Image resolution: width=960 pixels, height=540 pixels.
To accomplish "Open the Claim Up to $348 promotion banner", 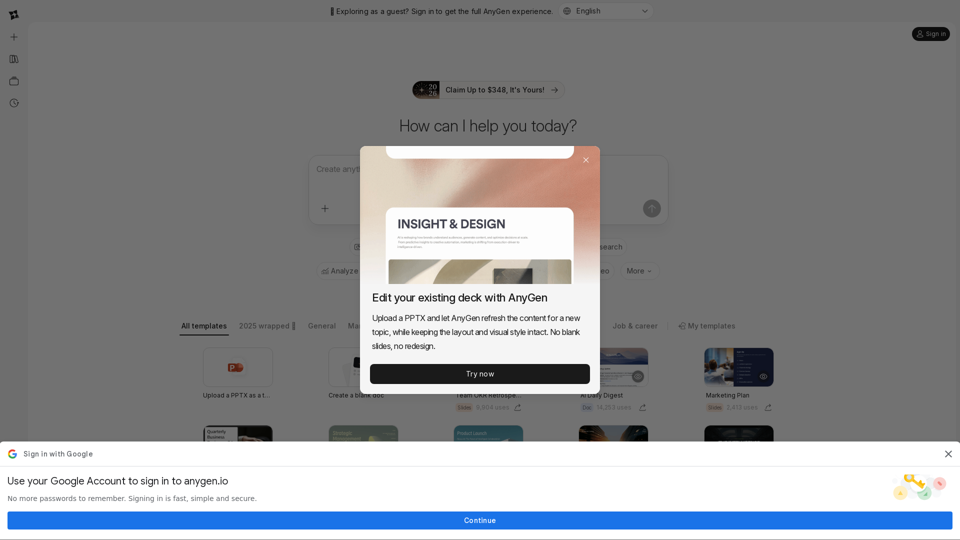I will 488,90.
